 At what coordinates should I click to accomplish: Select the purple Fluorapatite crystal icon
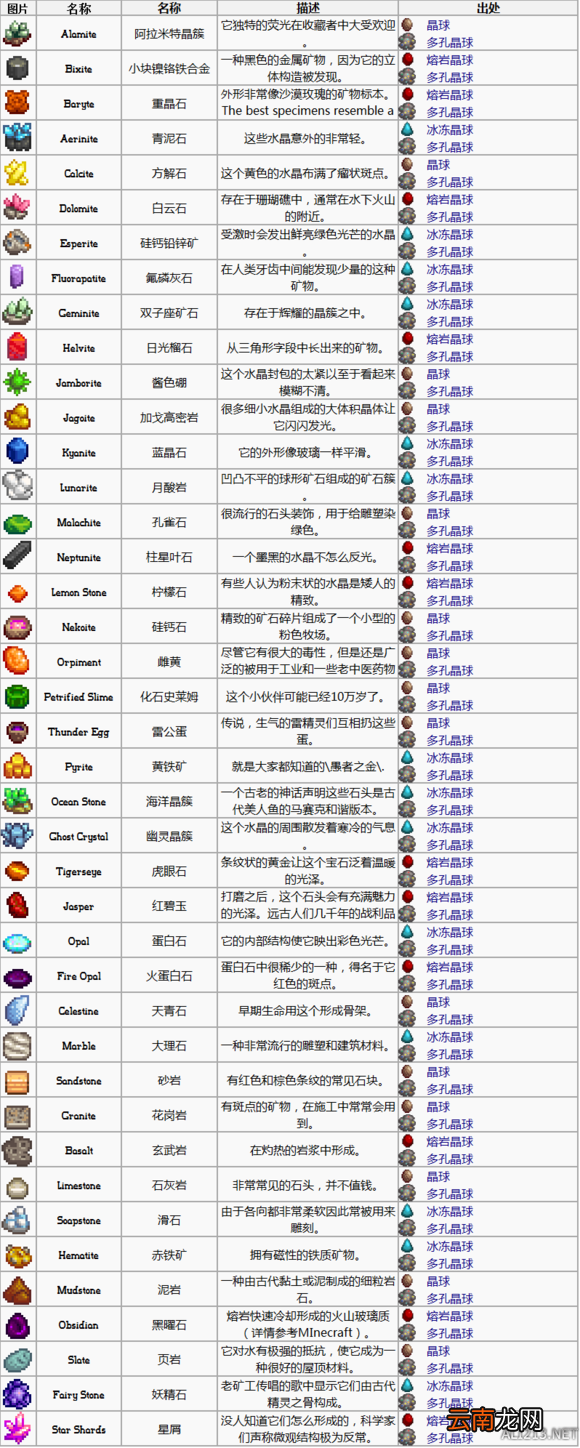[x=17, y=278]
